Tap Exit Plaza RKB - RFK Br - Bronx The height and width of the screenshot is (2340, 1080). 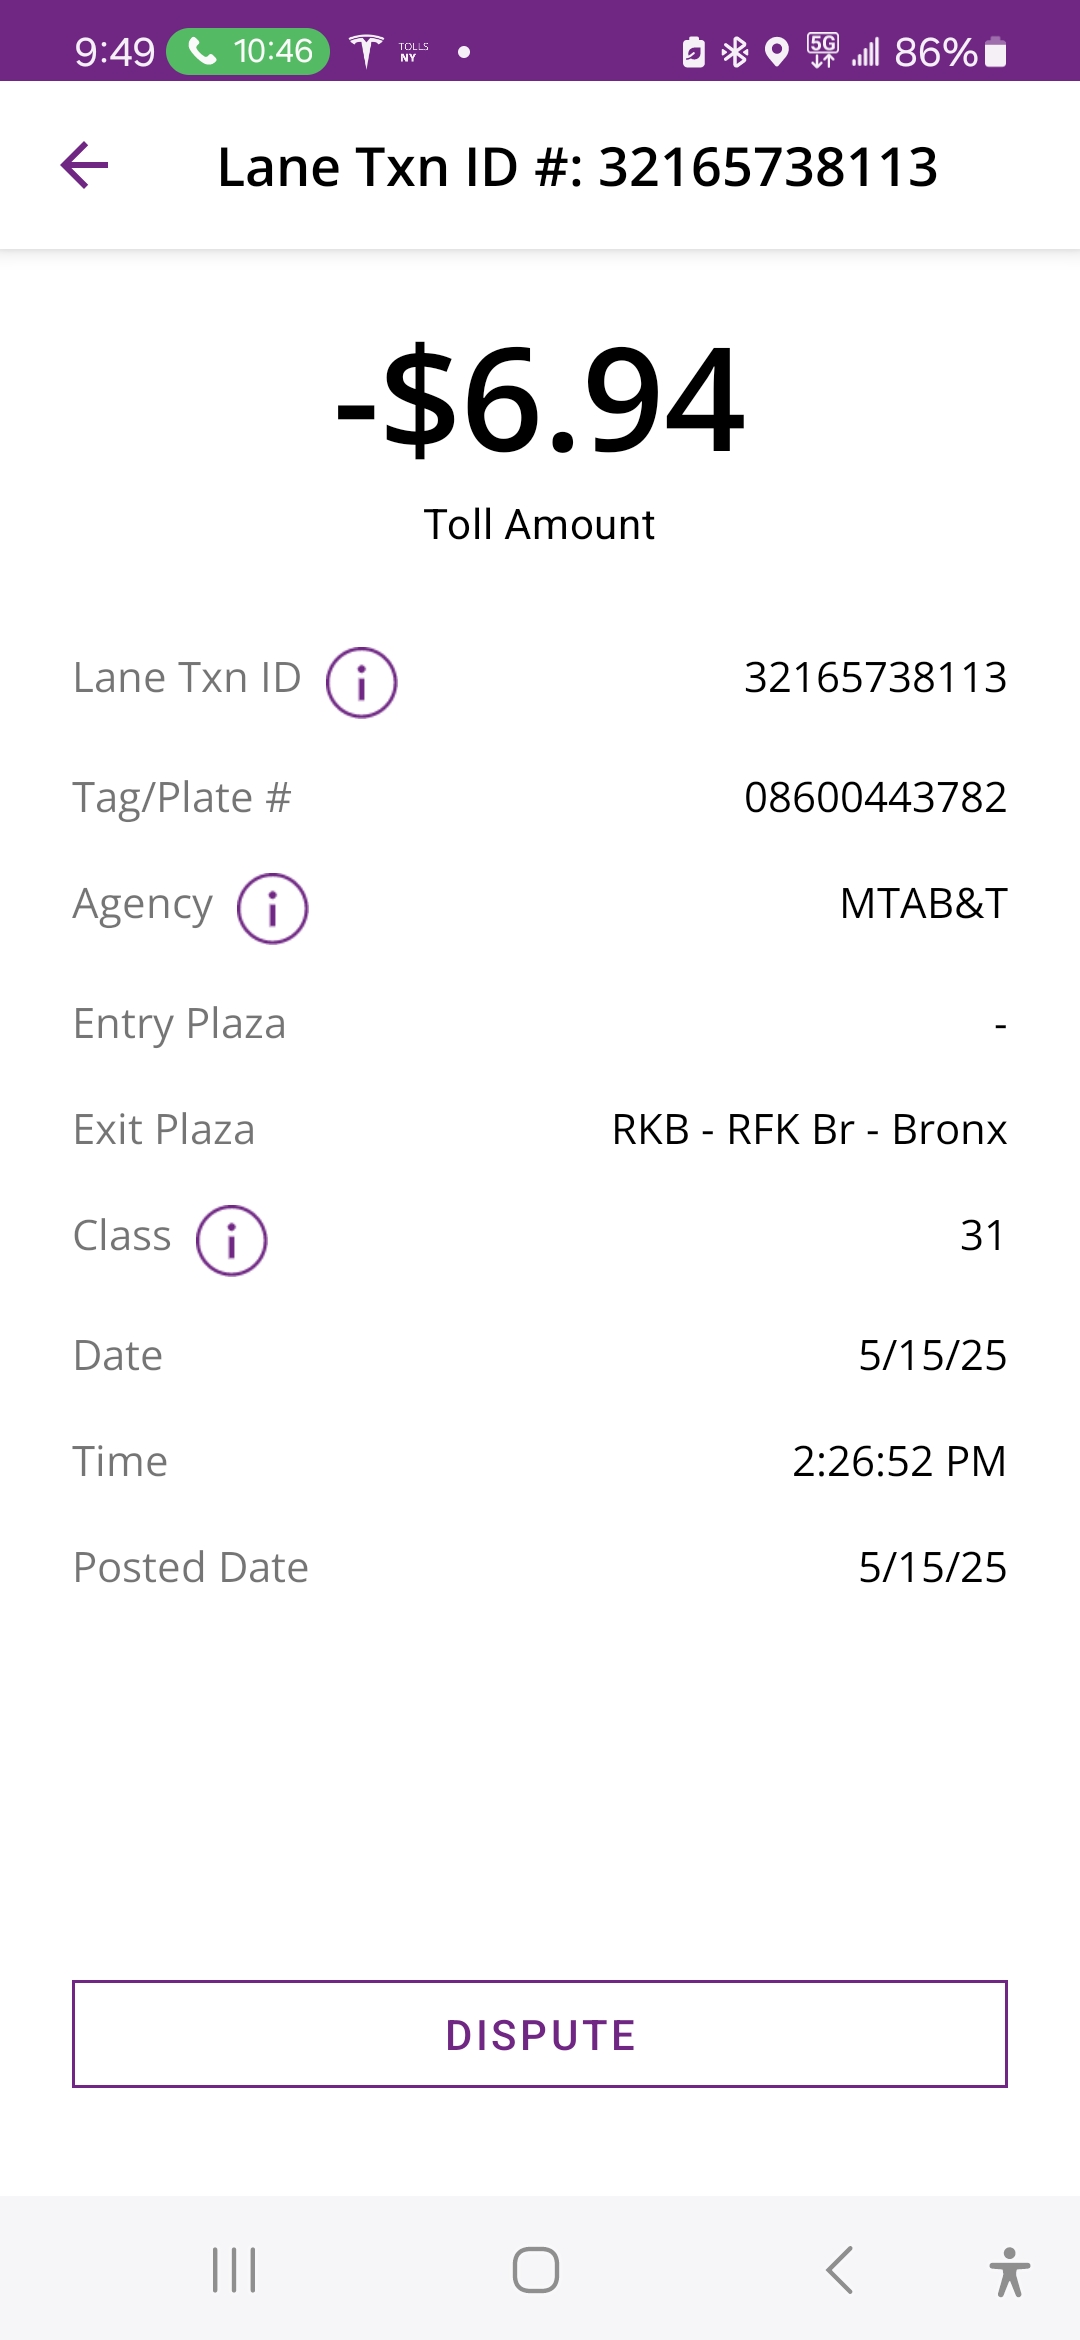(x=809, y=1129)
